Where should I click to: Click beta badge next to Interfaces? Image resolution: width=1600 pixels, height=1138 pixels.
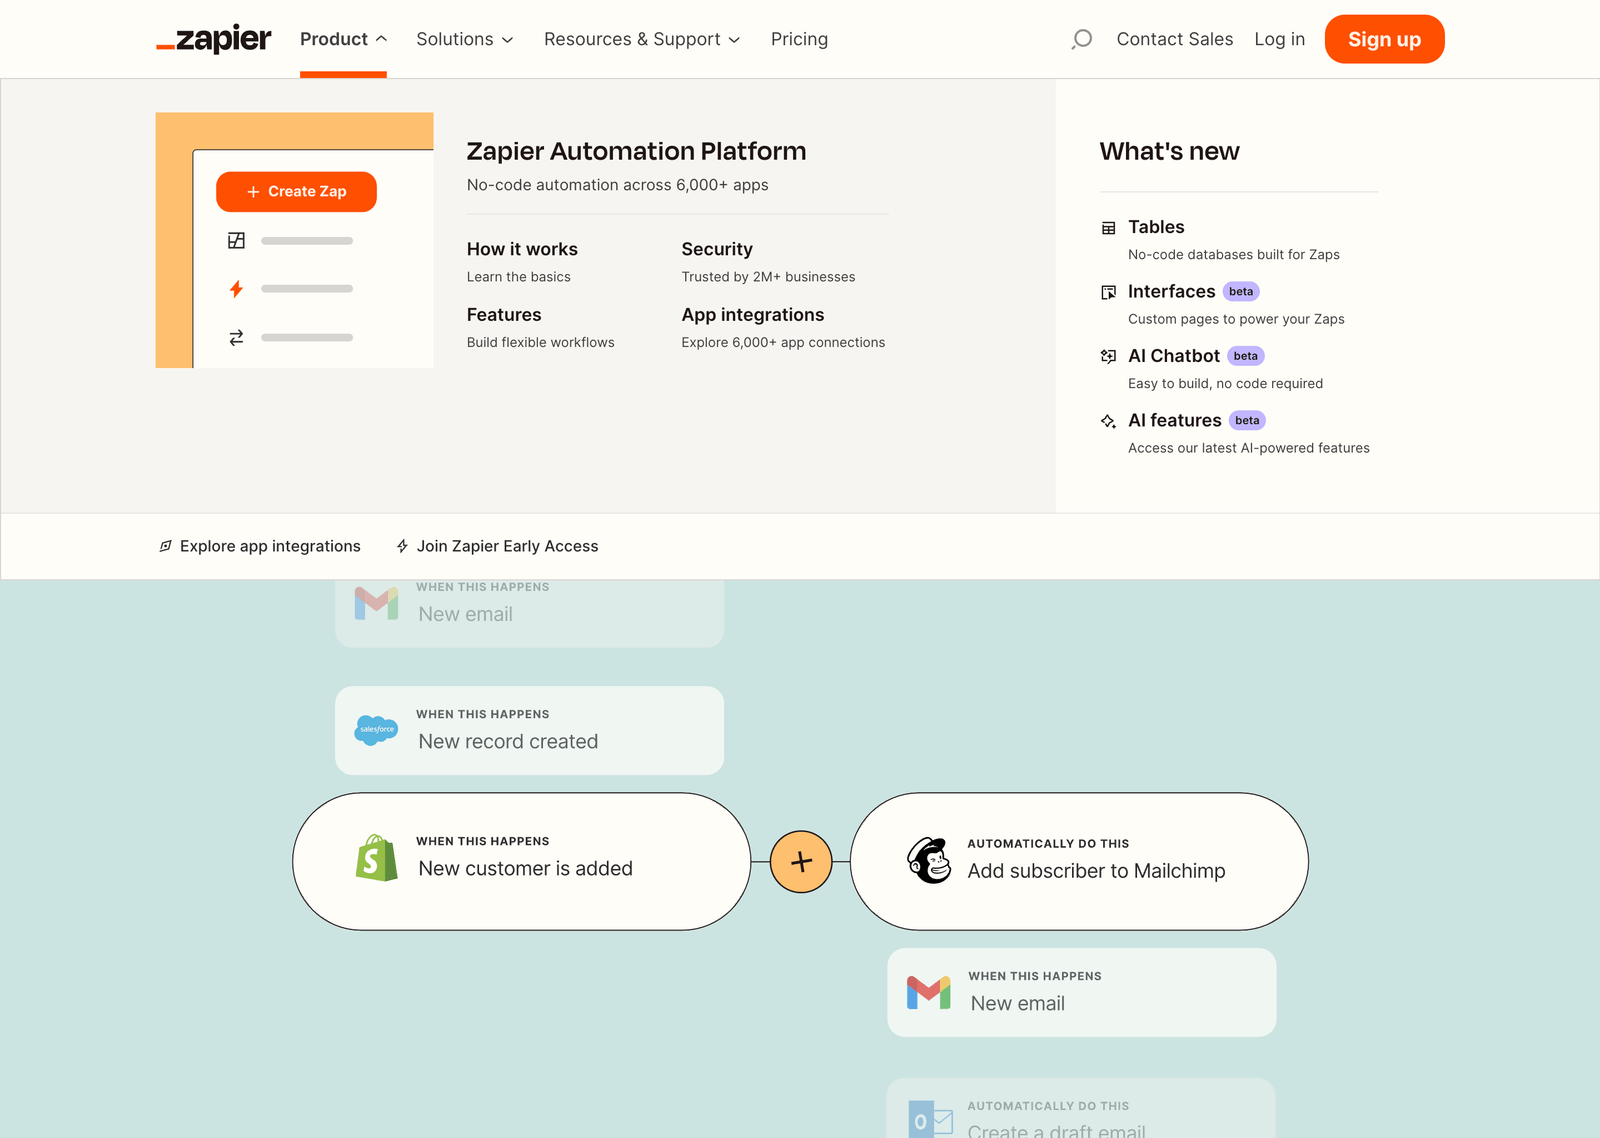point(1241,292)
